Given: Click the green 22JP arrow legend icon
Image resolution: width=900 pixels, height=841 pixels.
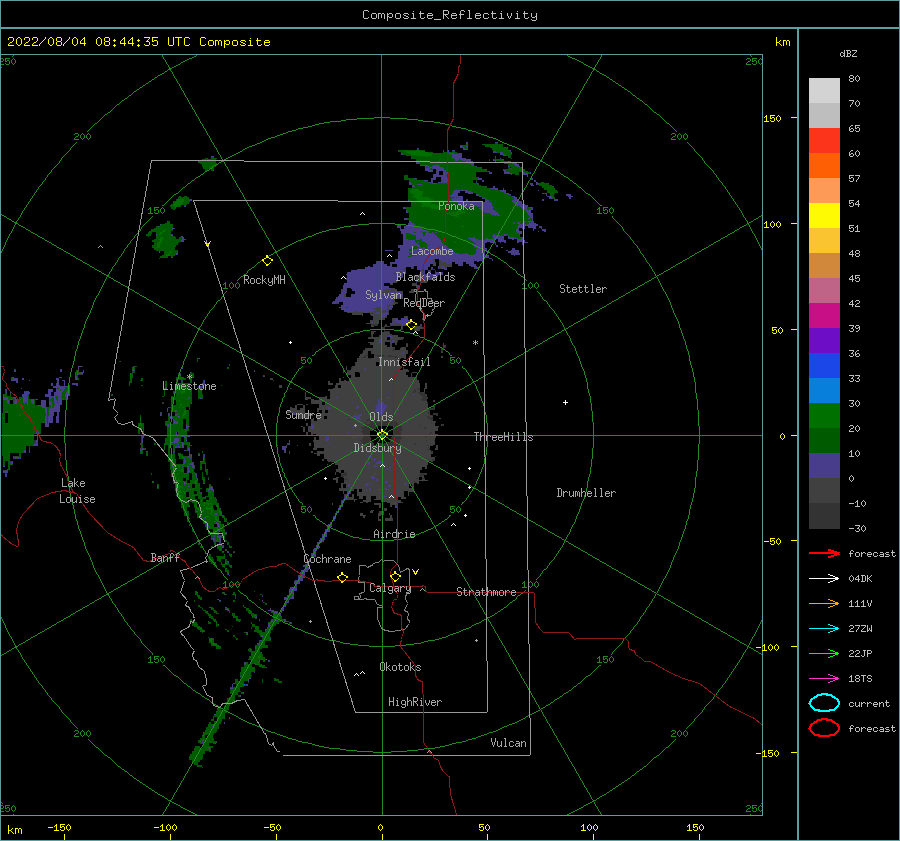Looking at the screenshot, I should (x=824, y=653).
